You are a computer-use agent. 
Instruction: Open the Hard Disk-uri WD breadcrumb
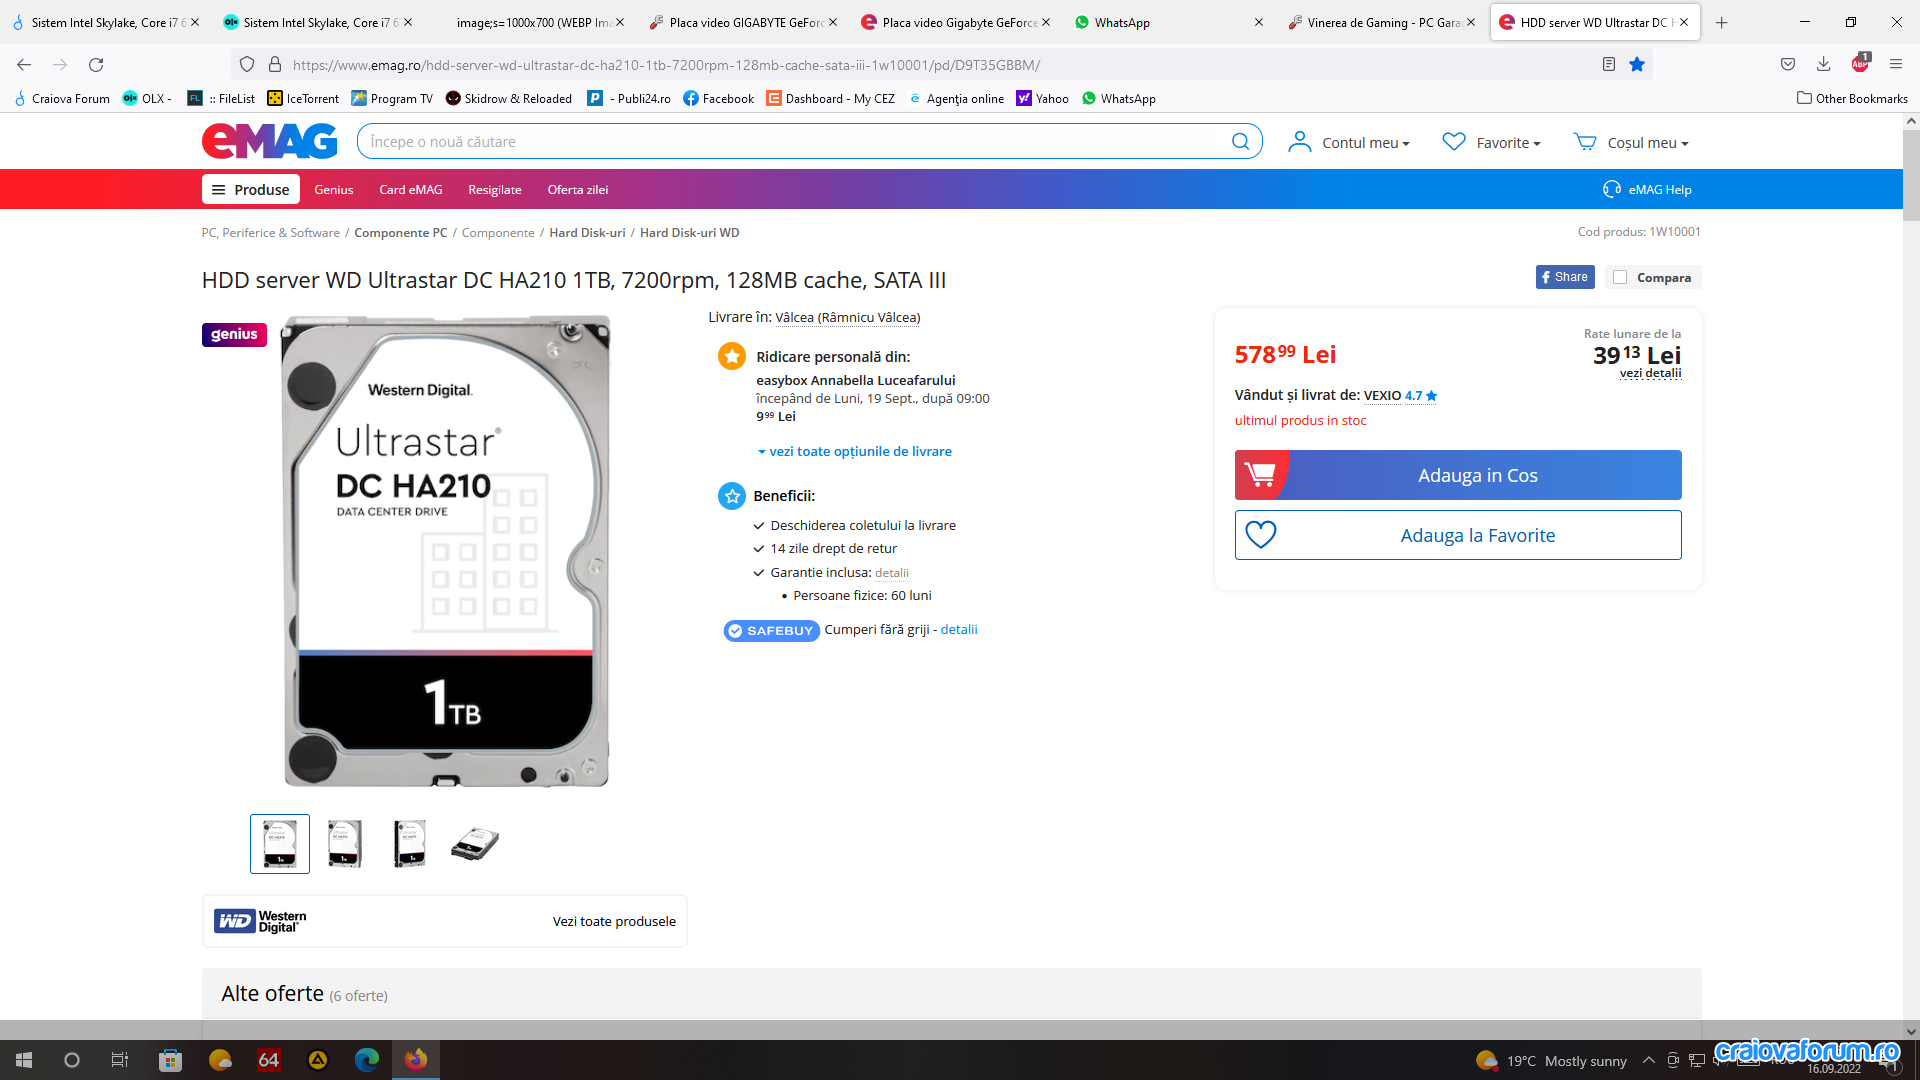(x=689, y=233)
